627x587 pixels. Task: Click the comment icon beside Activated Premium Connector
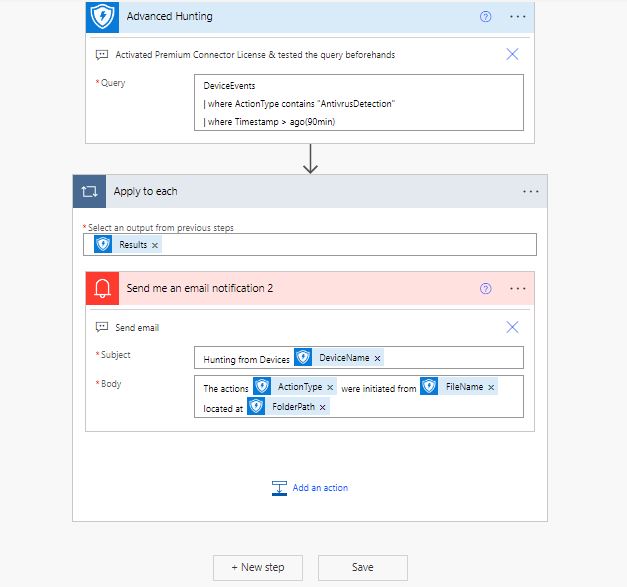pyautogui.click(x=102, y=55)
